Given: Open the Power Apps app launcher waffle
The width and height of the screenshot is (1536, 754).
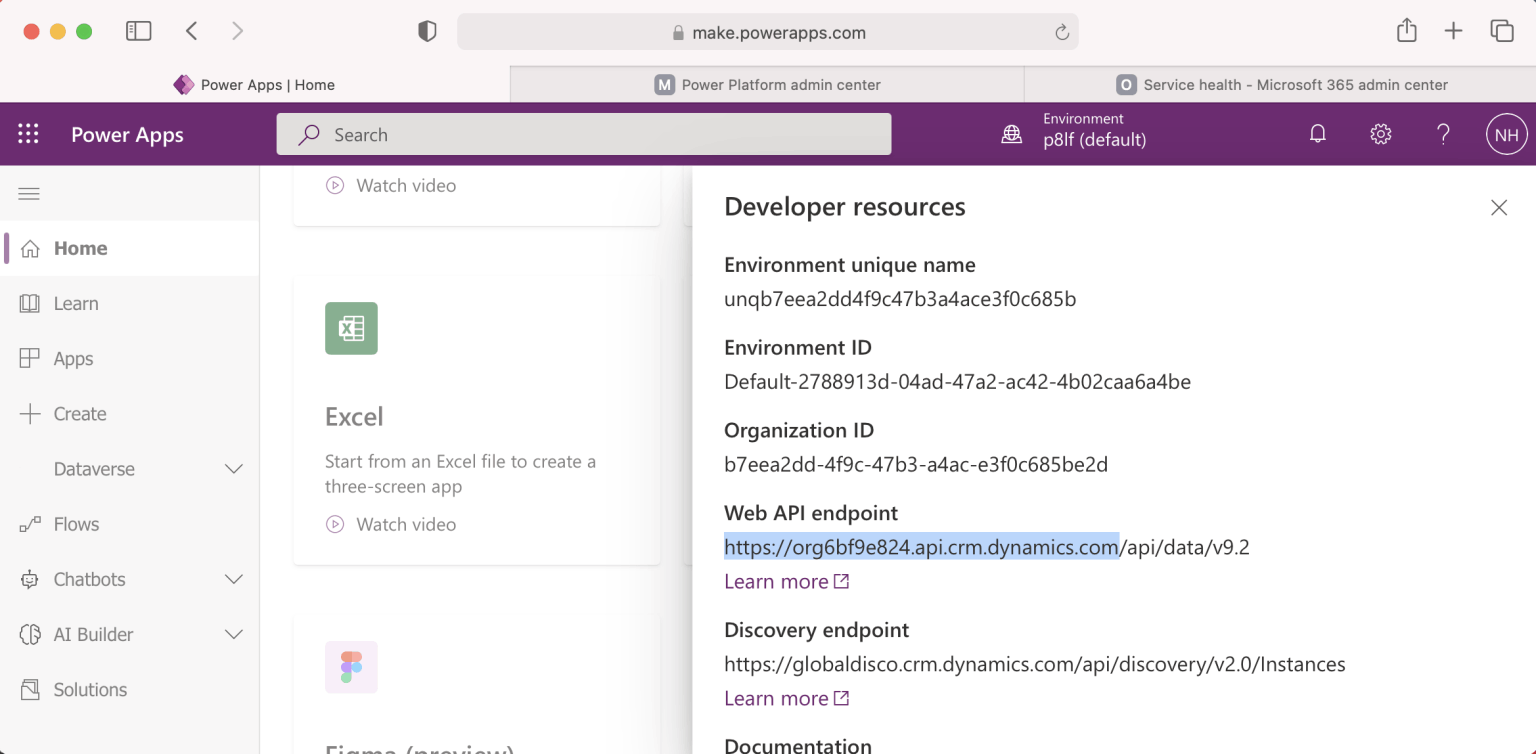Looking at the screenshot, I should pos(28,134).
